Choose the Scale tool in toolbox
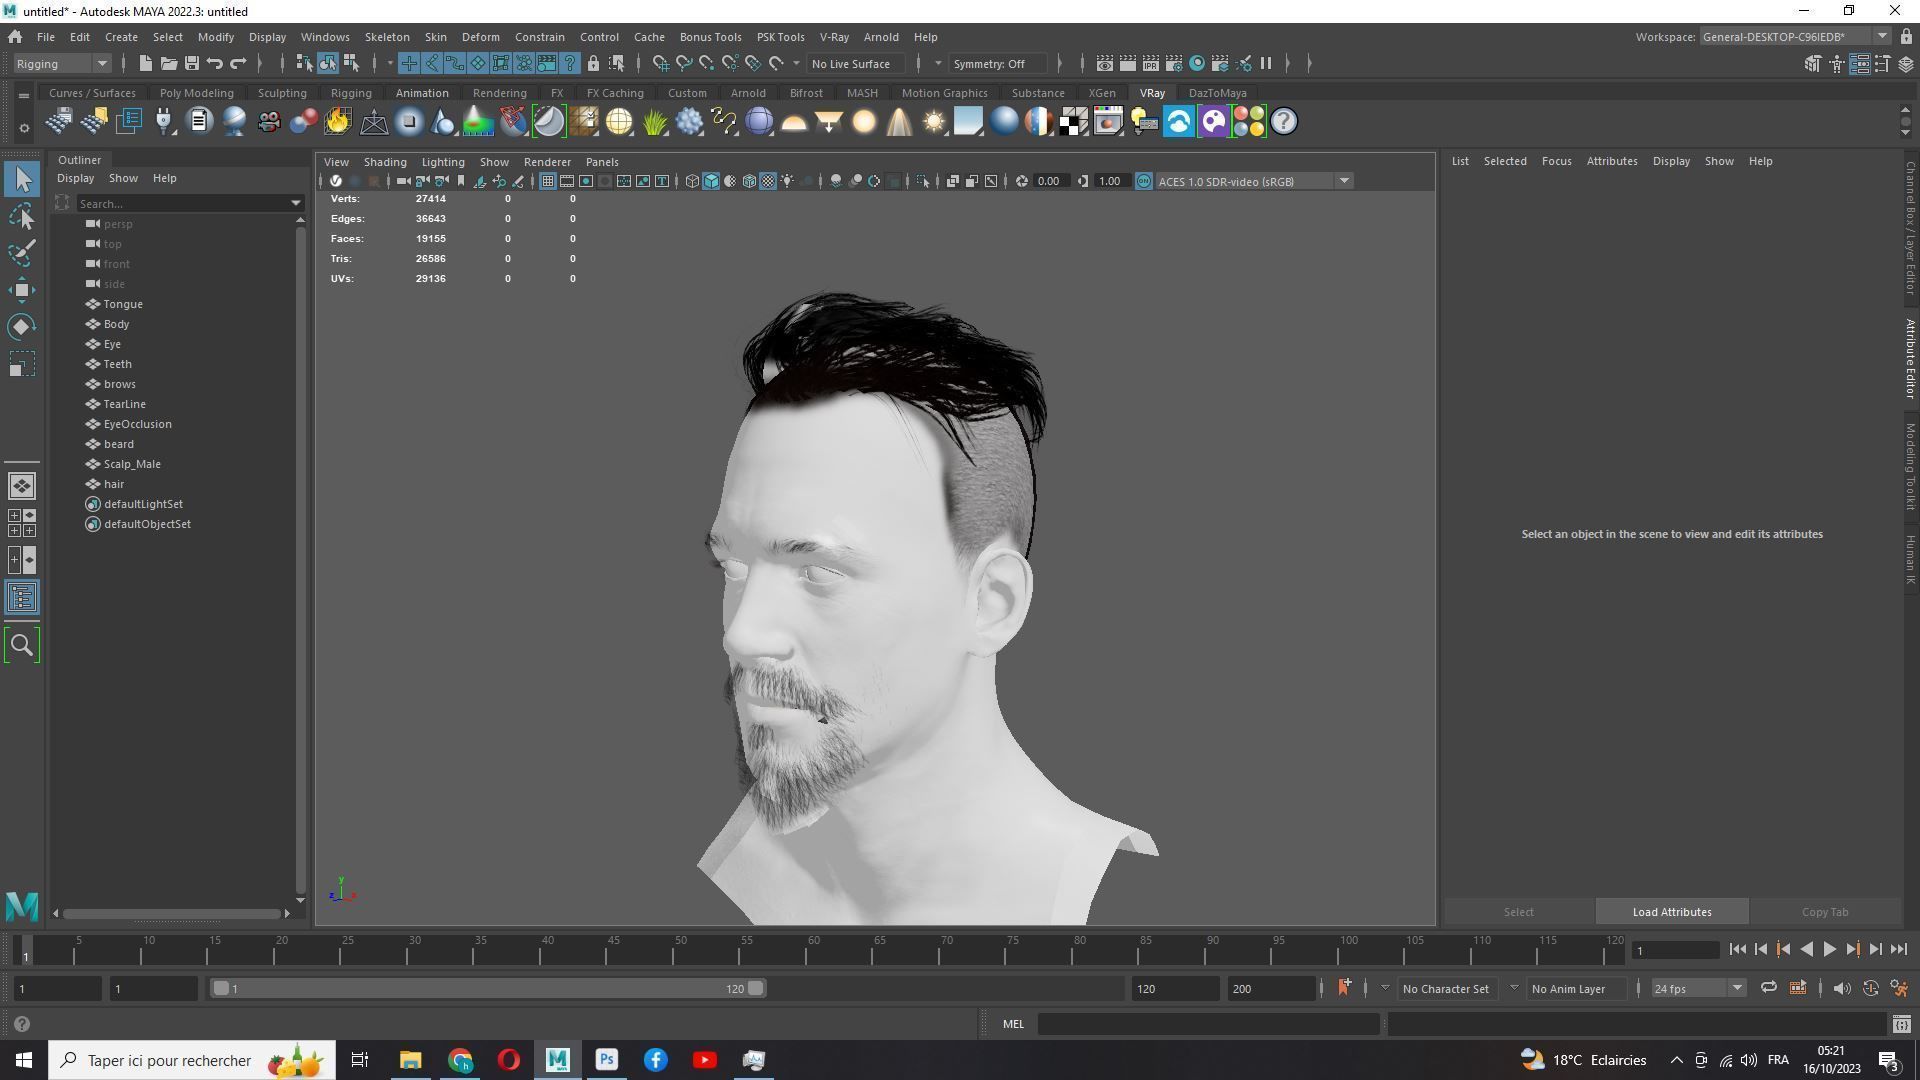 click(x=22, y=364)
